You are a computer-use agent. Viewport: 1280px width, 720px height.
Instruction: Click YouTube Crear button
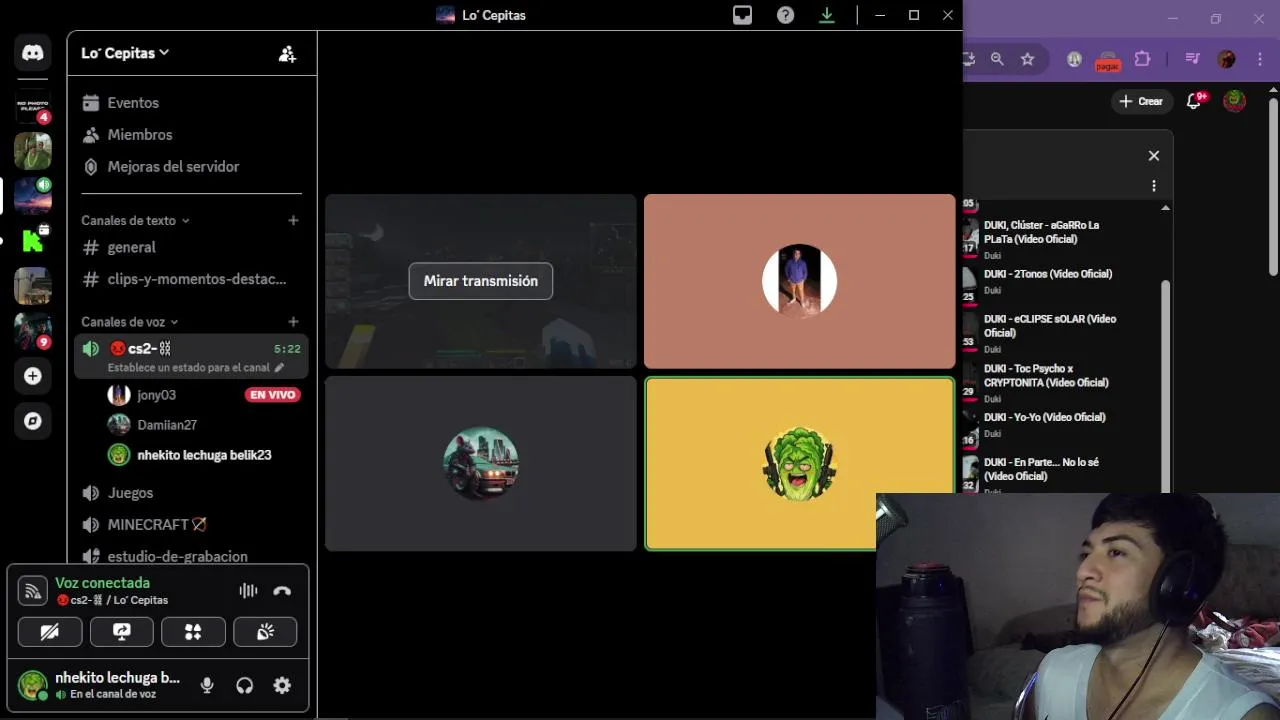tap(1141, 101)
